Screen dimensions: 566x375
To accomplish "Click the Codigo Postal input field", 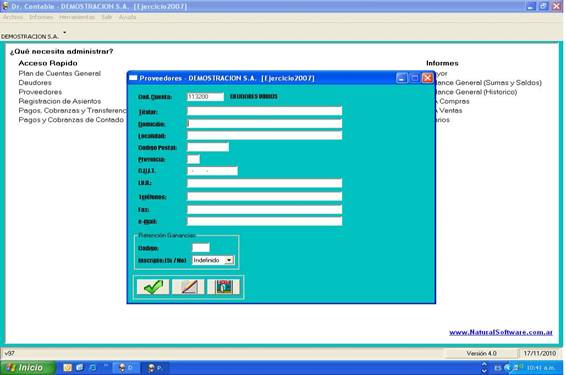I will (x=208, y=147).
